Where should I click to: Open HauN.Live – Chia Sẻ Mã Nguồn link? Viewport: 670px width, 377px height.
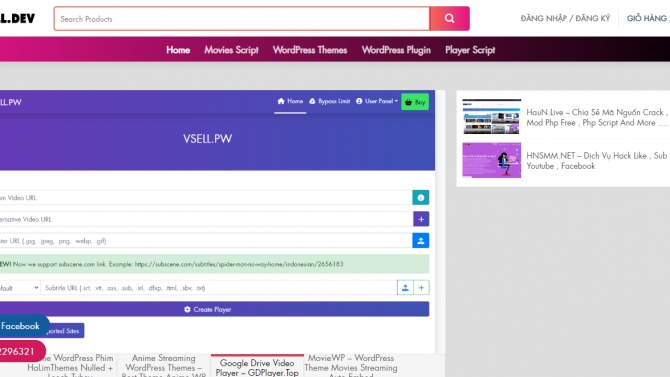(x=597, y=117)
